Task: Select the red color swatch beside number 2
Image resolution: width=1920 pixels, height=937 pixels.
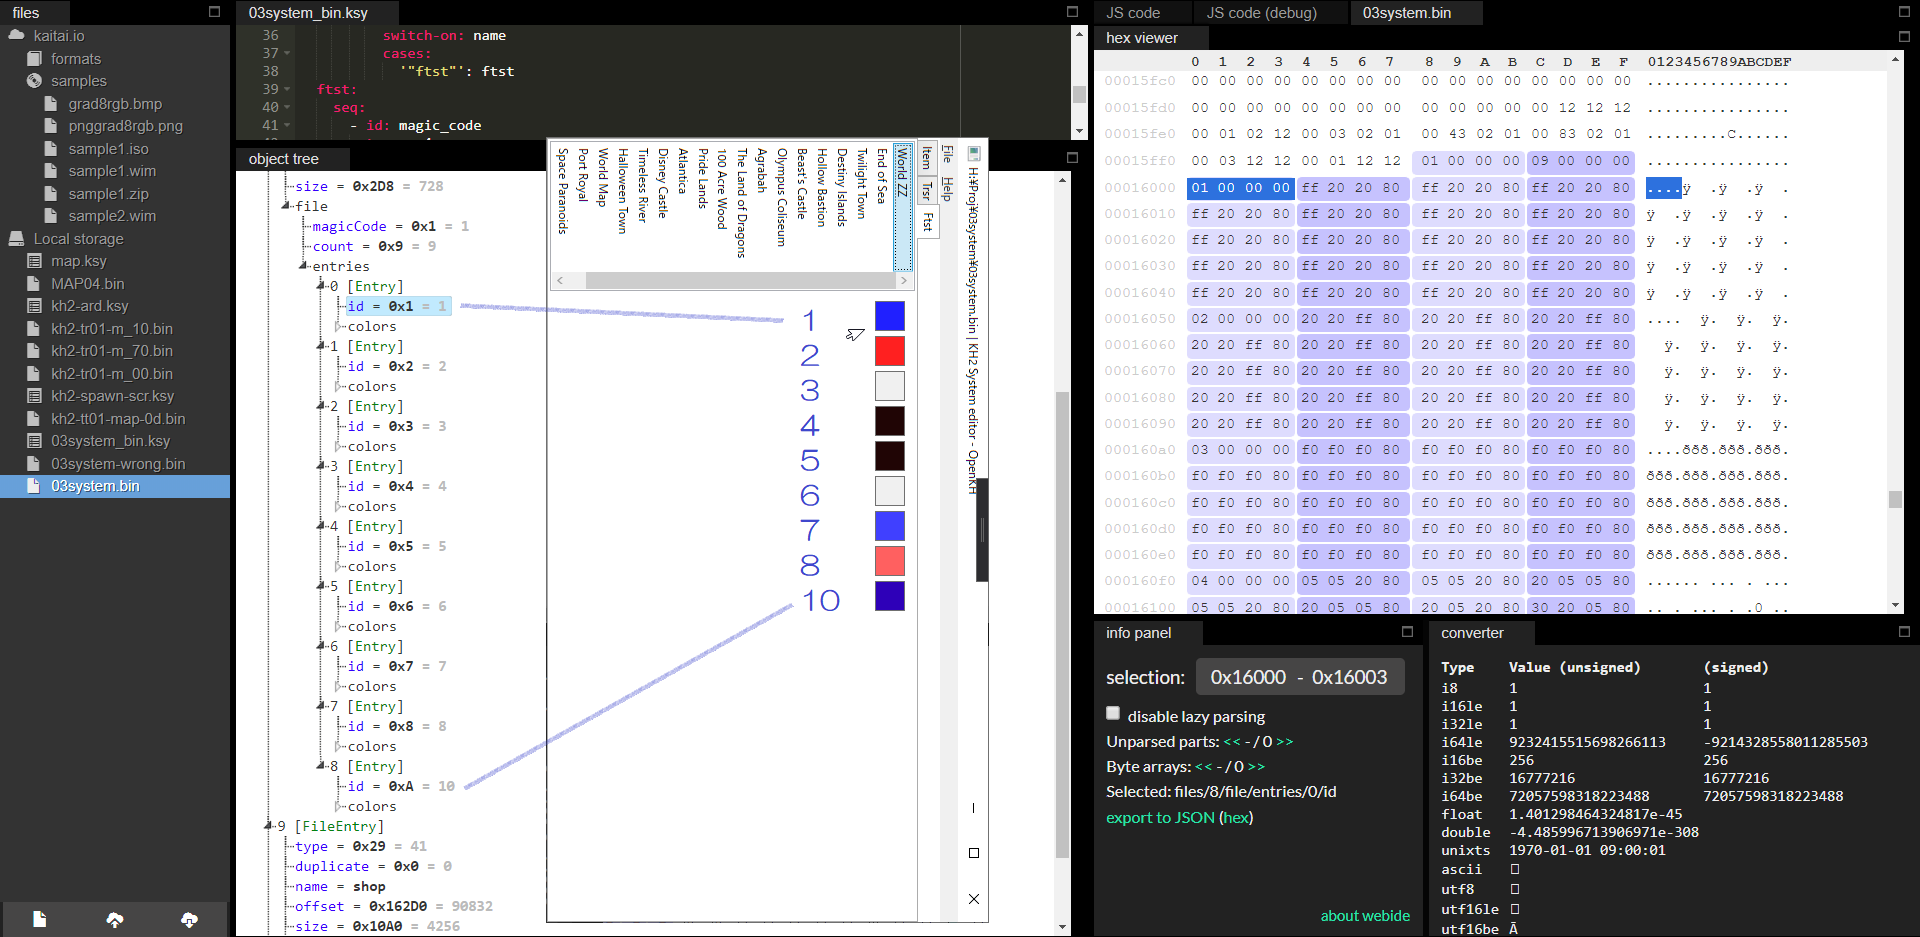Action: click(888, 351)
